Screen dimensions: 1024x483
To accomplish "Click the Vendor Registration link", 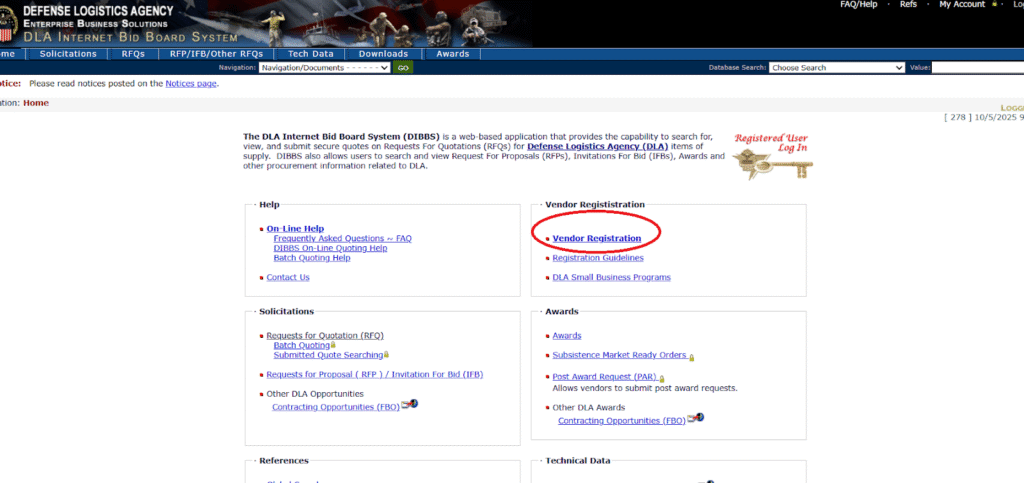I will pos(596,238).
